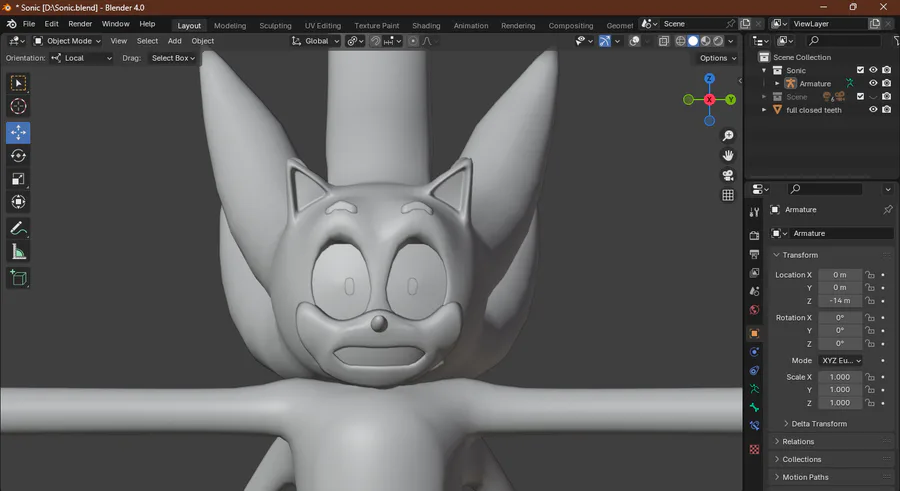Screen dimensions: 900x491
Task: Open the Render menu
Action: 80,23
